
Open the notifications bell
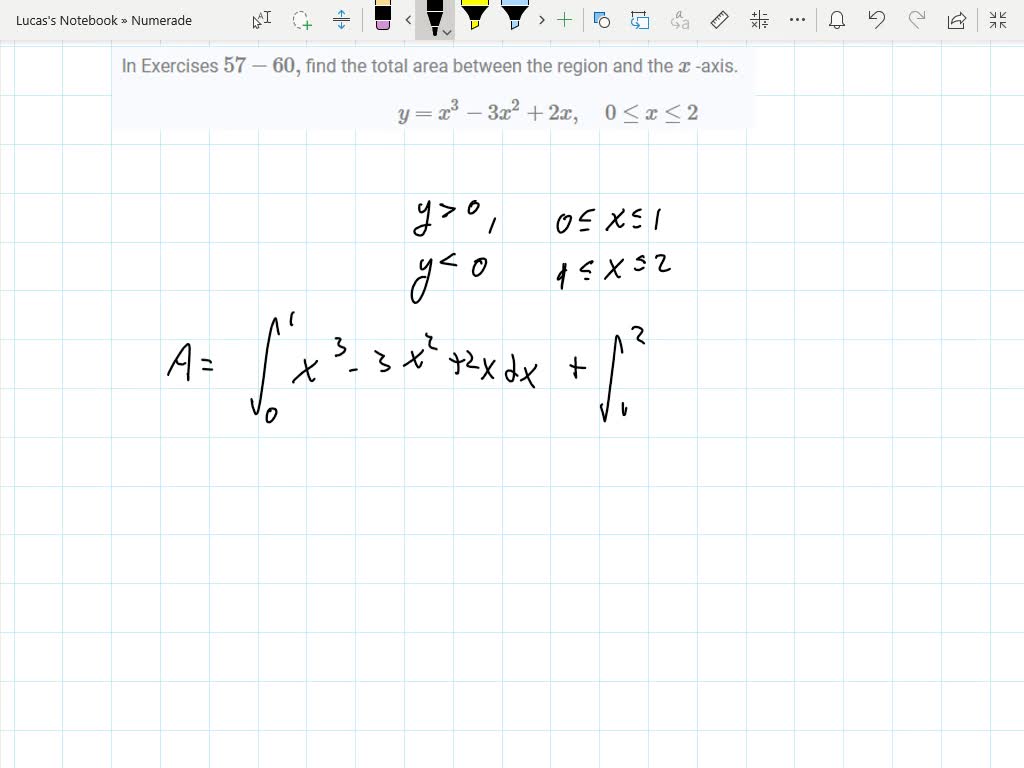837,18
